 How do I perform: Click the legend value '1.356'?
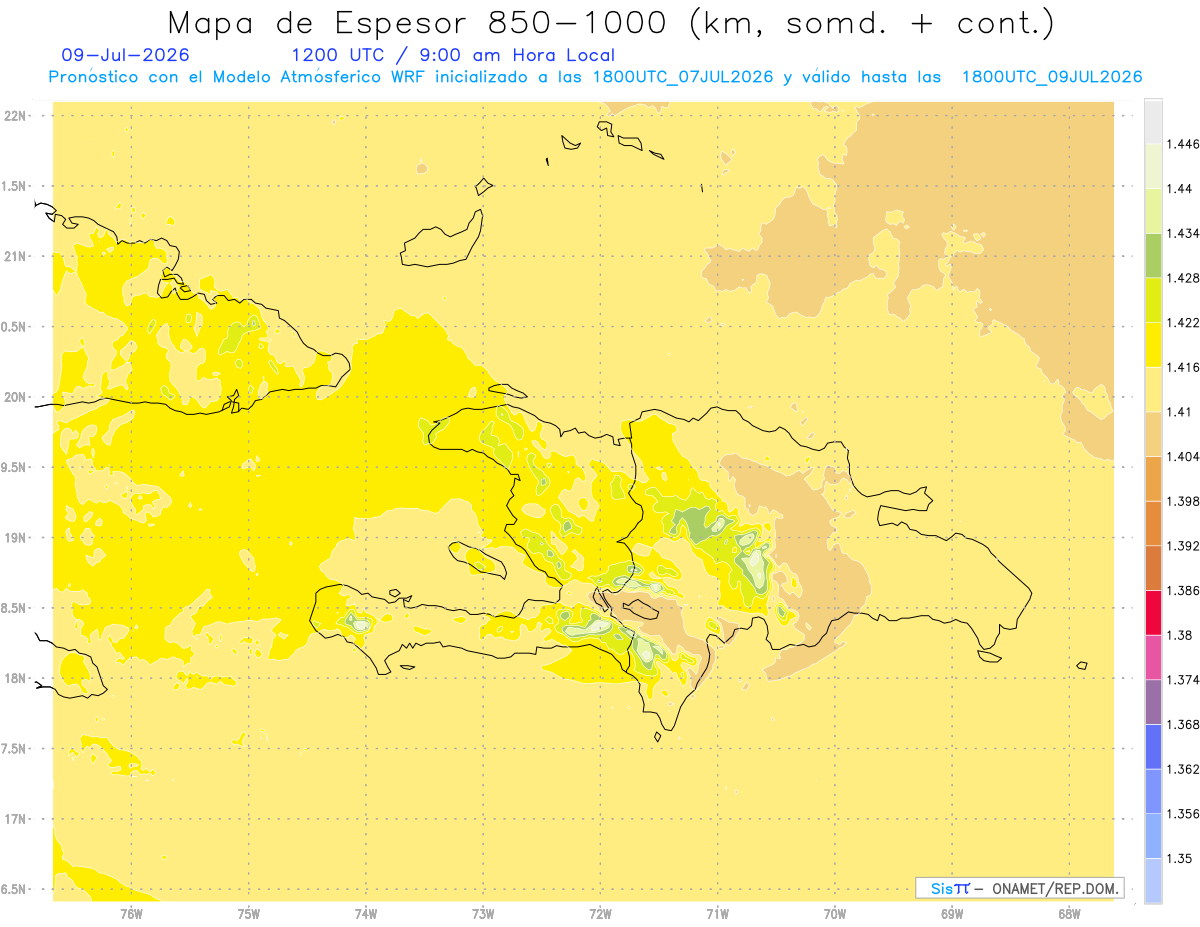point(1183,814)
